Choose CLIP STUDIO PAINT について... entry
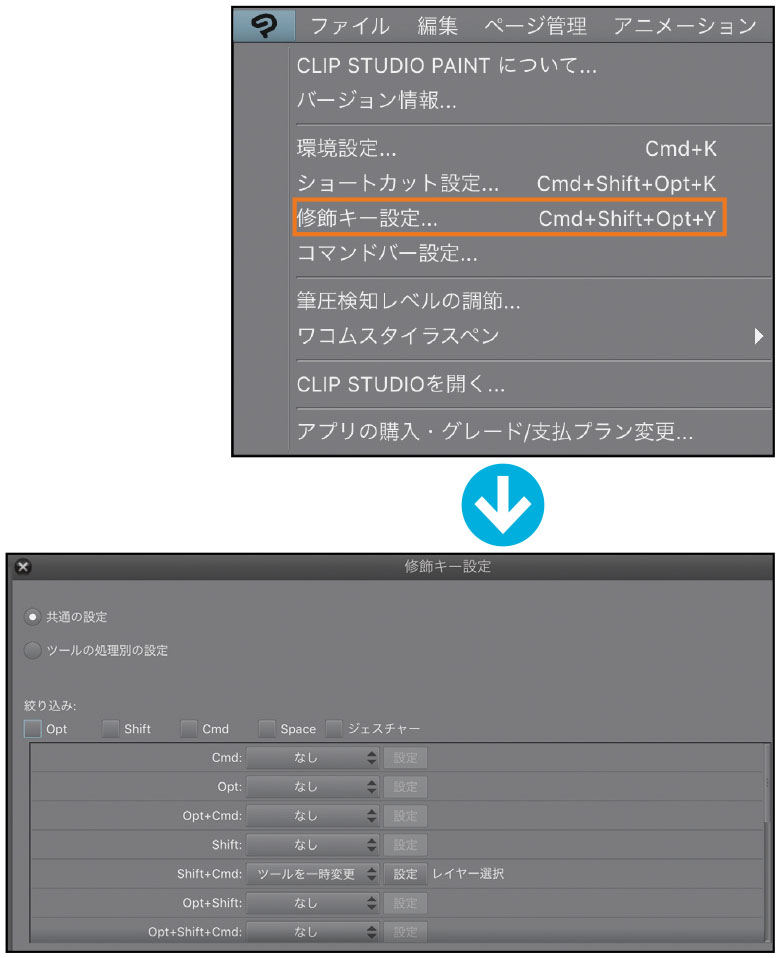Image resolution: width=780 pixels, height=958 pixels. pyautogui.click(x=446, y=66)
